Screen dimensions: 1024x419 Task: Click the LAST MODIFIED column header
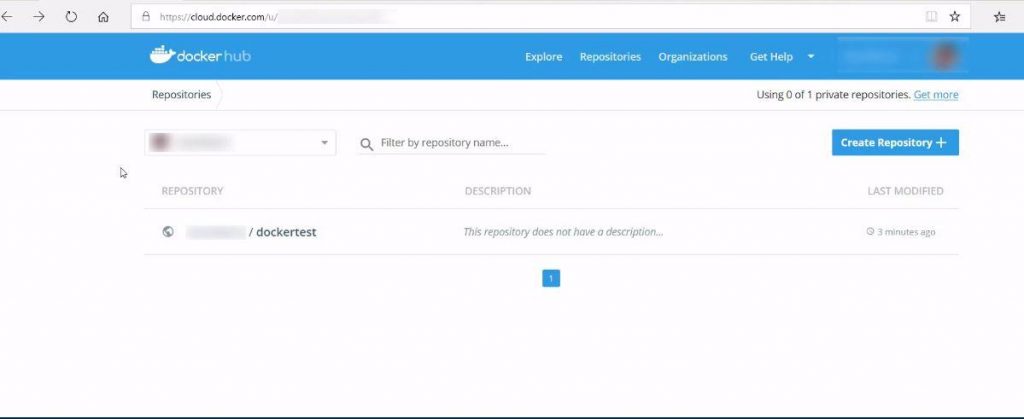(905, 191)
